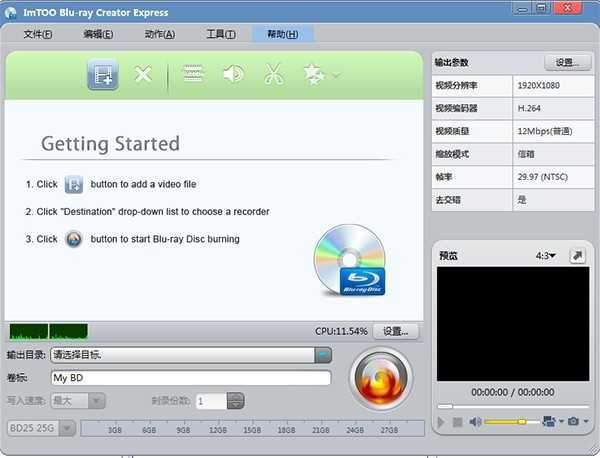The height and width of the screenshot is (458, 600).
Task: Click the add-video icon in Getting Started step 1
Action: pos(73,184)
